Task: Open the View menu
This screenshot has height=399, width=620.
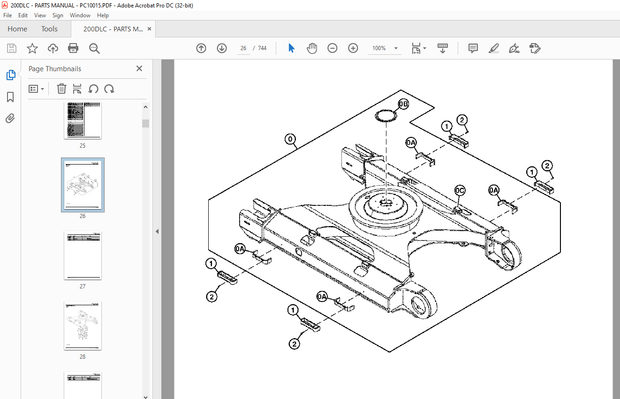Action: click(x=40, y=15)
